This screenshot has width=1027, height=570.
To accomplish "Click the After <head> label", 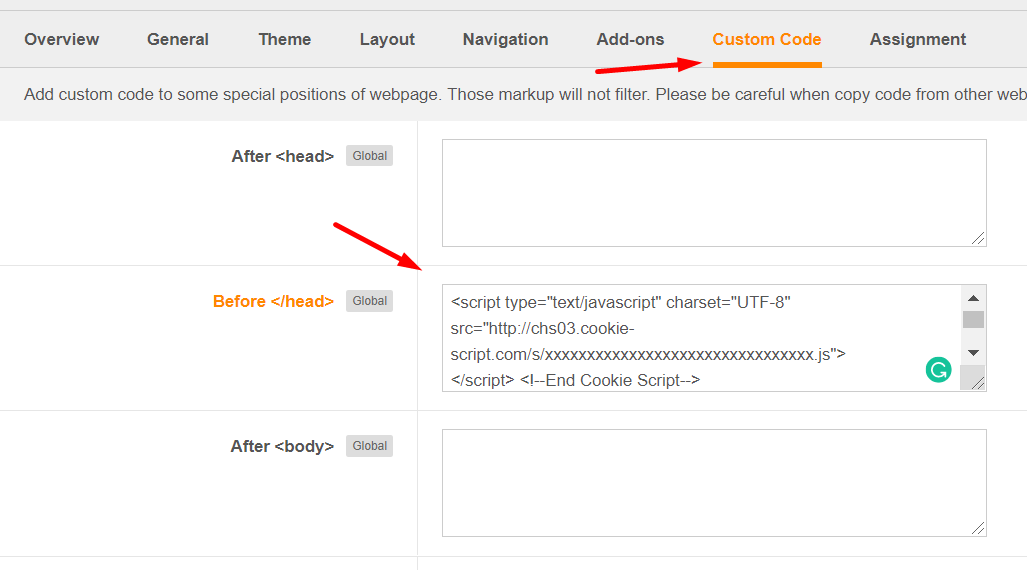I will 282,157.
